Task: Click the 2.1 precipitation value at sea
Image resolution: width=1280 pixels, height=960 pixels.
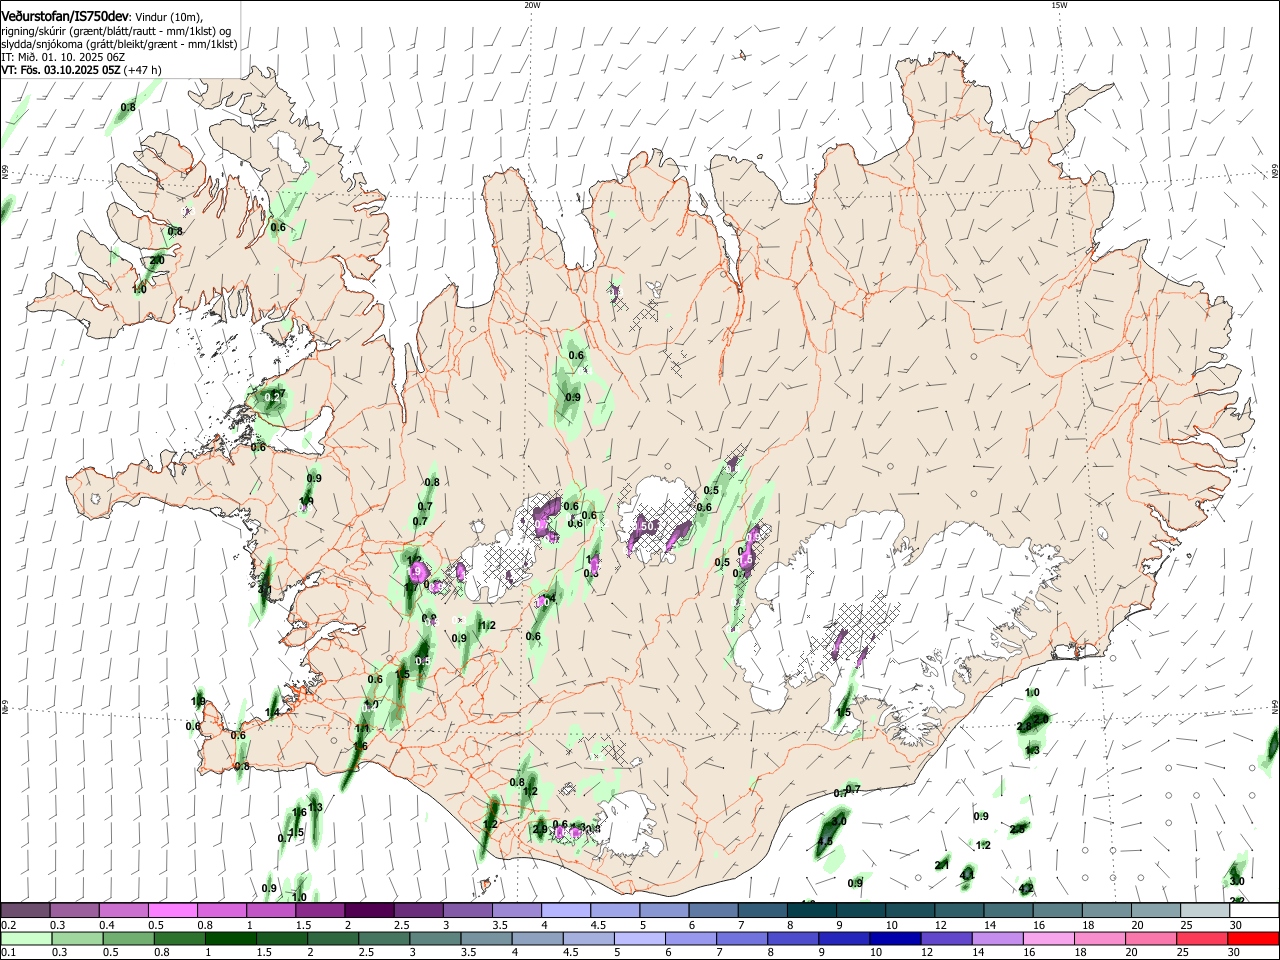Action: point(942,865)
